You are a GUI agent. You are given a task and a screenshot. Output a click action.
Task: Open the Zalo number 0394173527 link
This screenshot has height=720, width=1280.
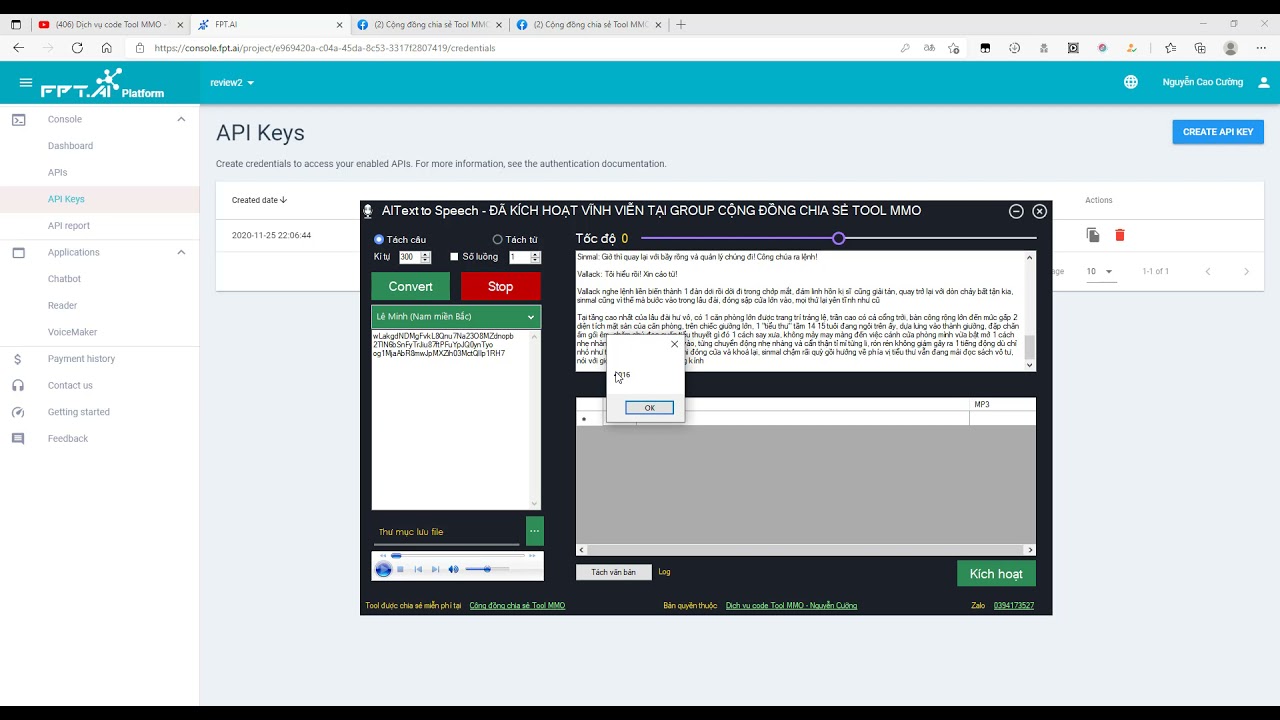[x=1014, y=605]
